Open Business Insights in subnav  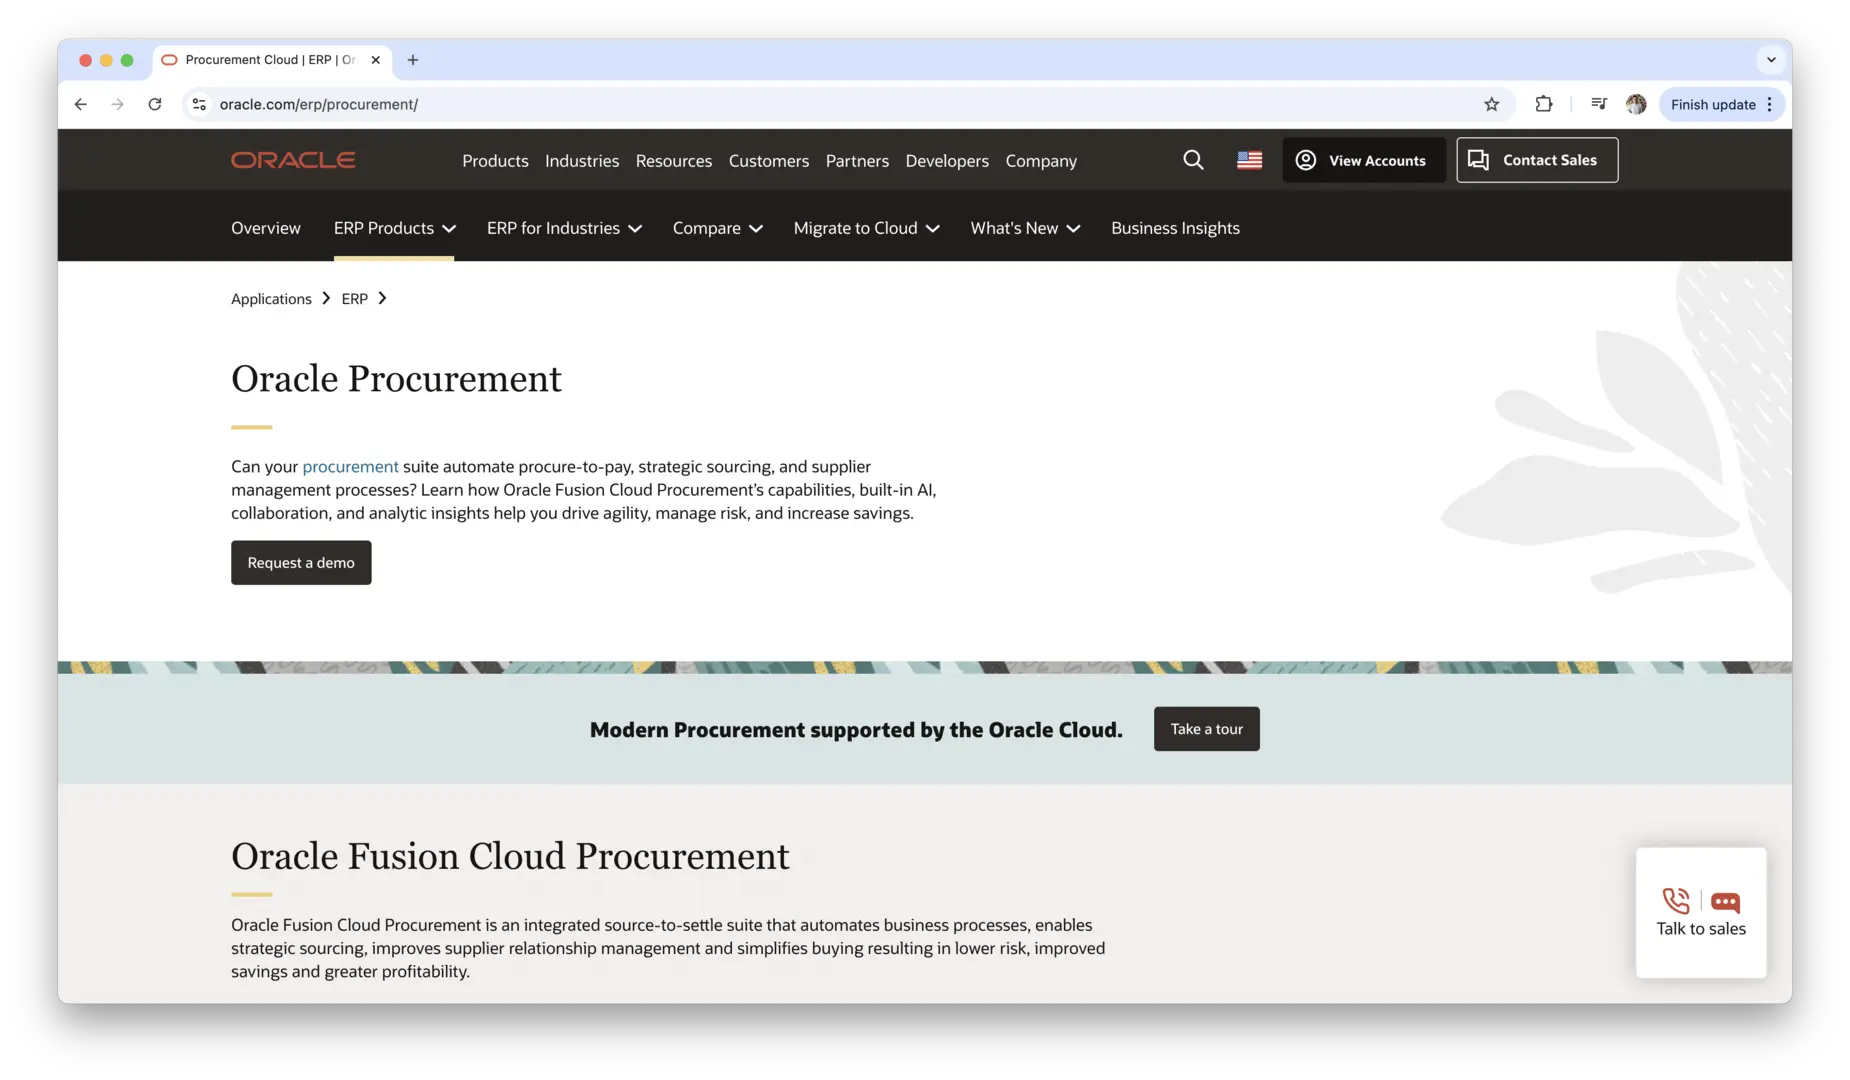(1175, 228)
